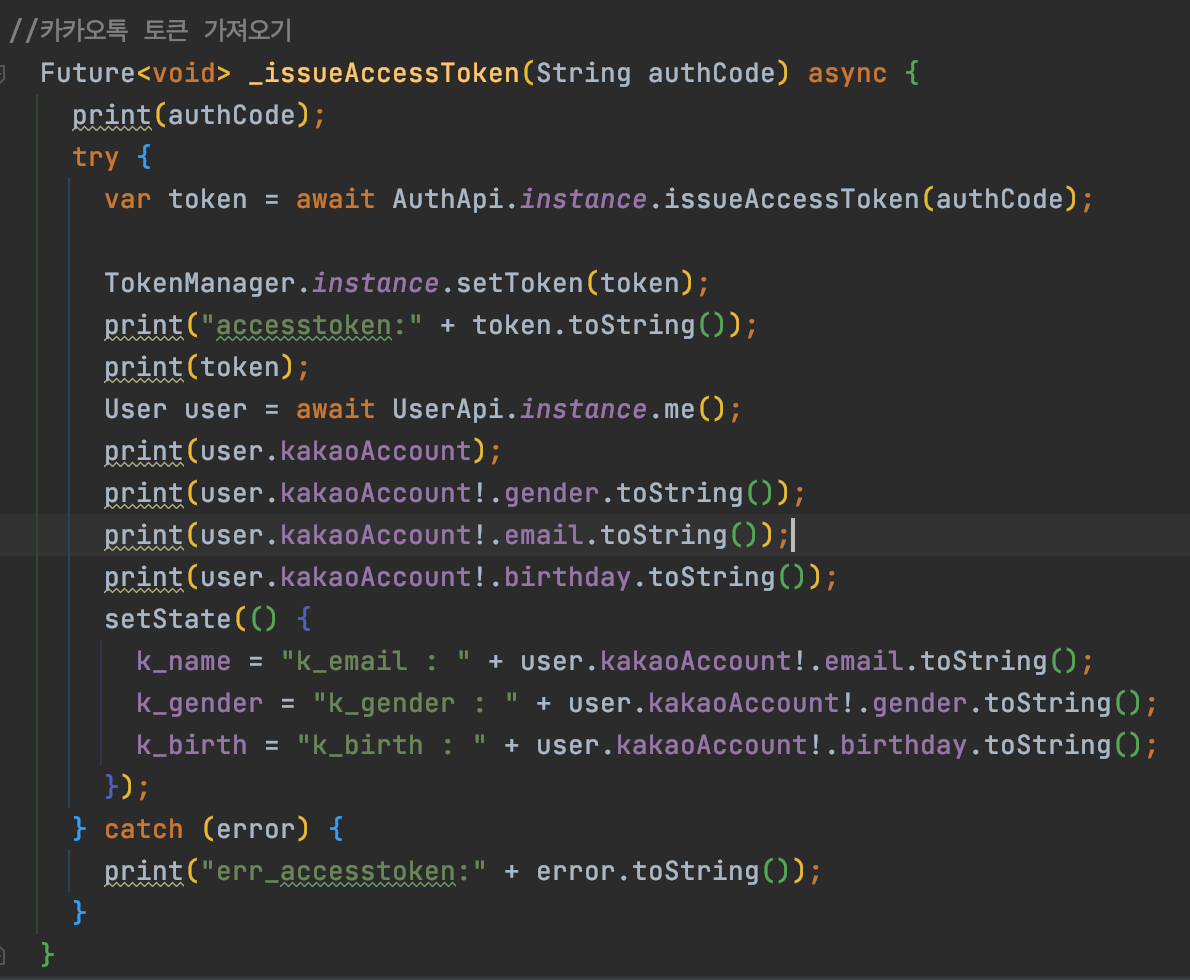The height and width of the screenshot is (980, 1190).
Task: Click the var keyword before token
Action: tap(128, 199)
